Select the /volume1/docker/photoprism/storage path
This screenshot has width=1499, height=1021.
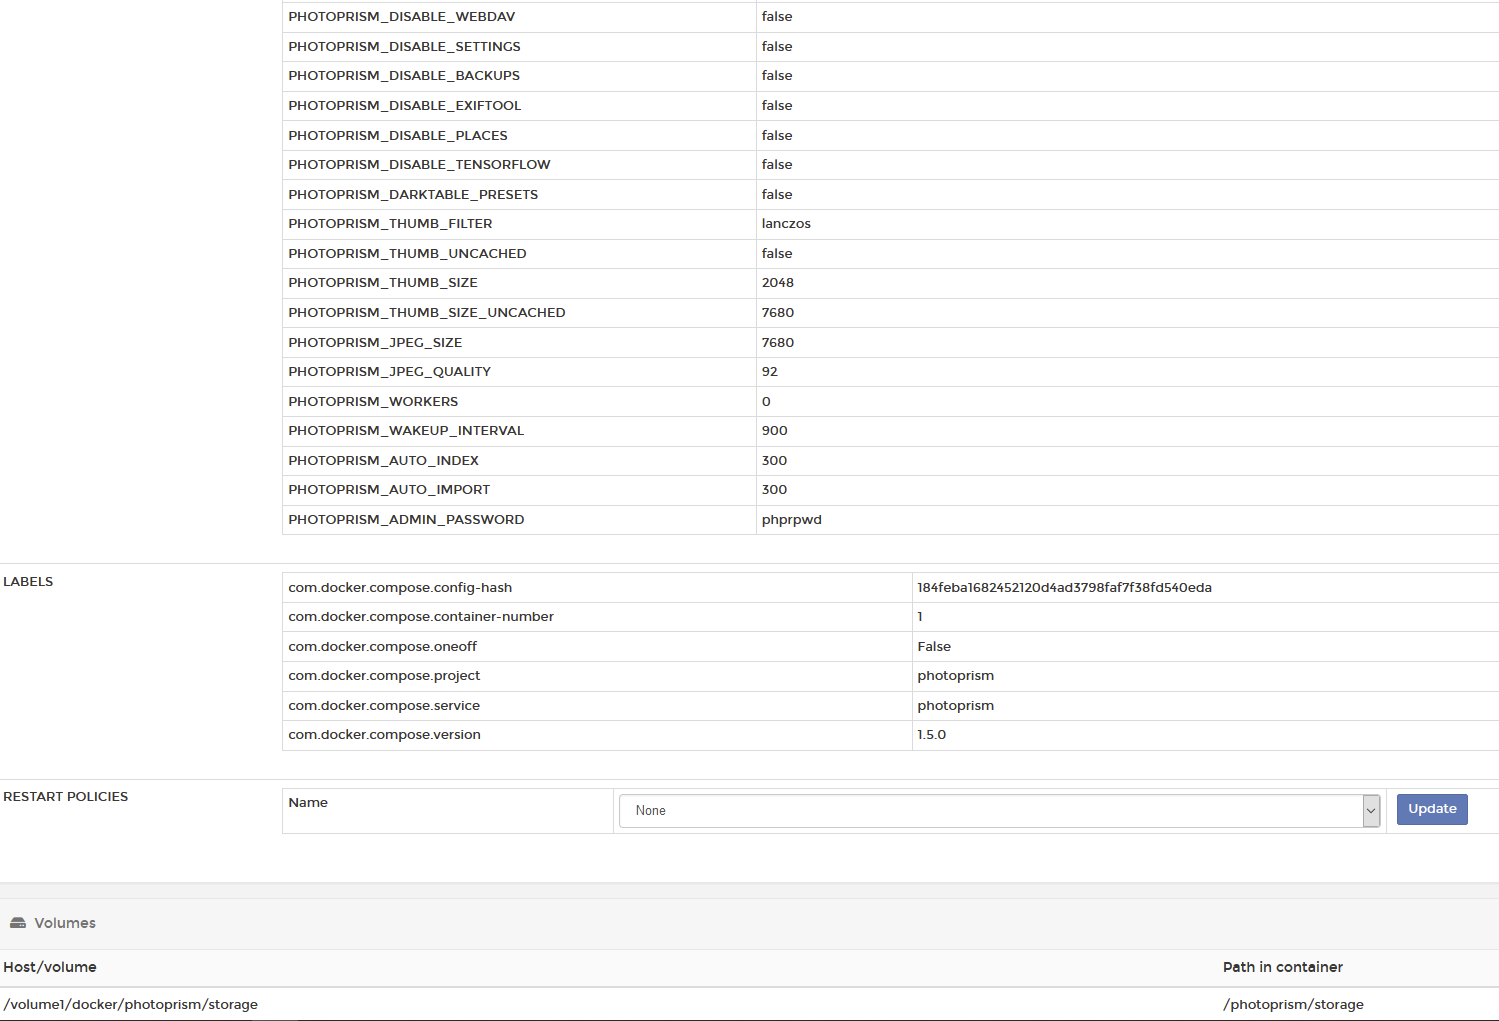[x=131, y=1004]
